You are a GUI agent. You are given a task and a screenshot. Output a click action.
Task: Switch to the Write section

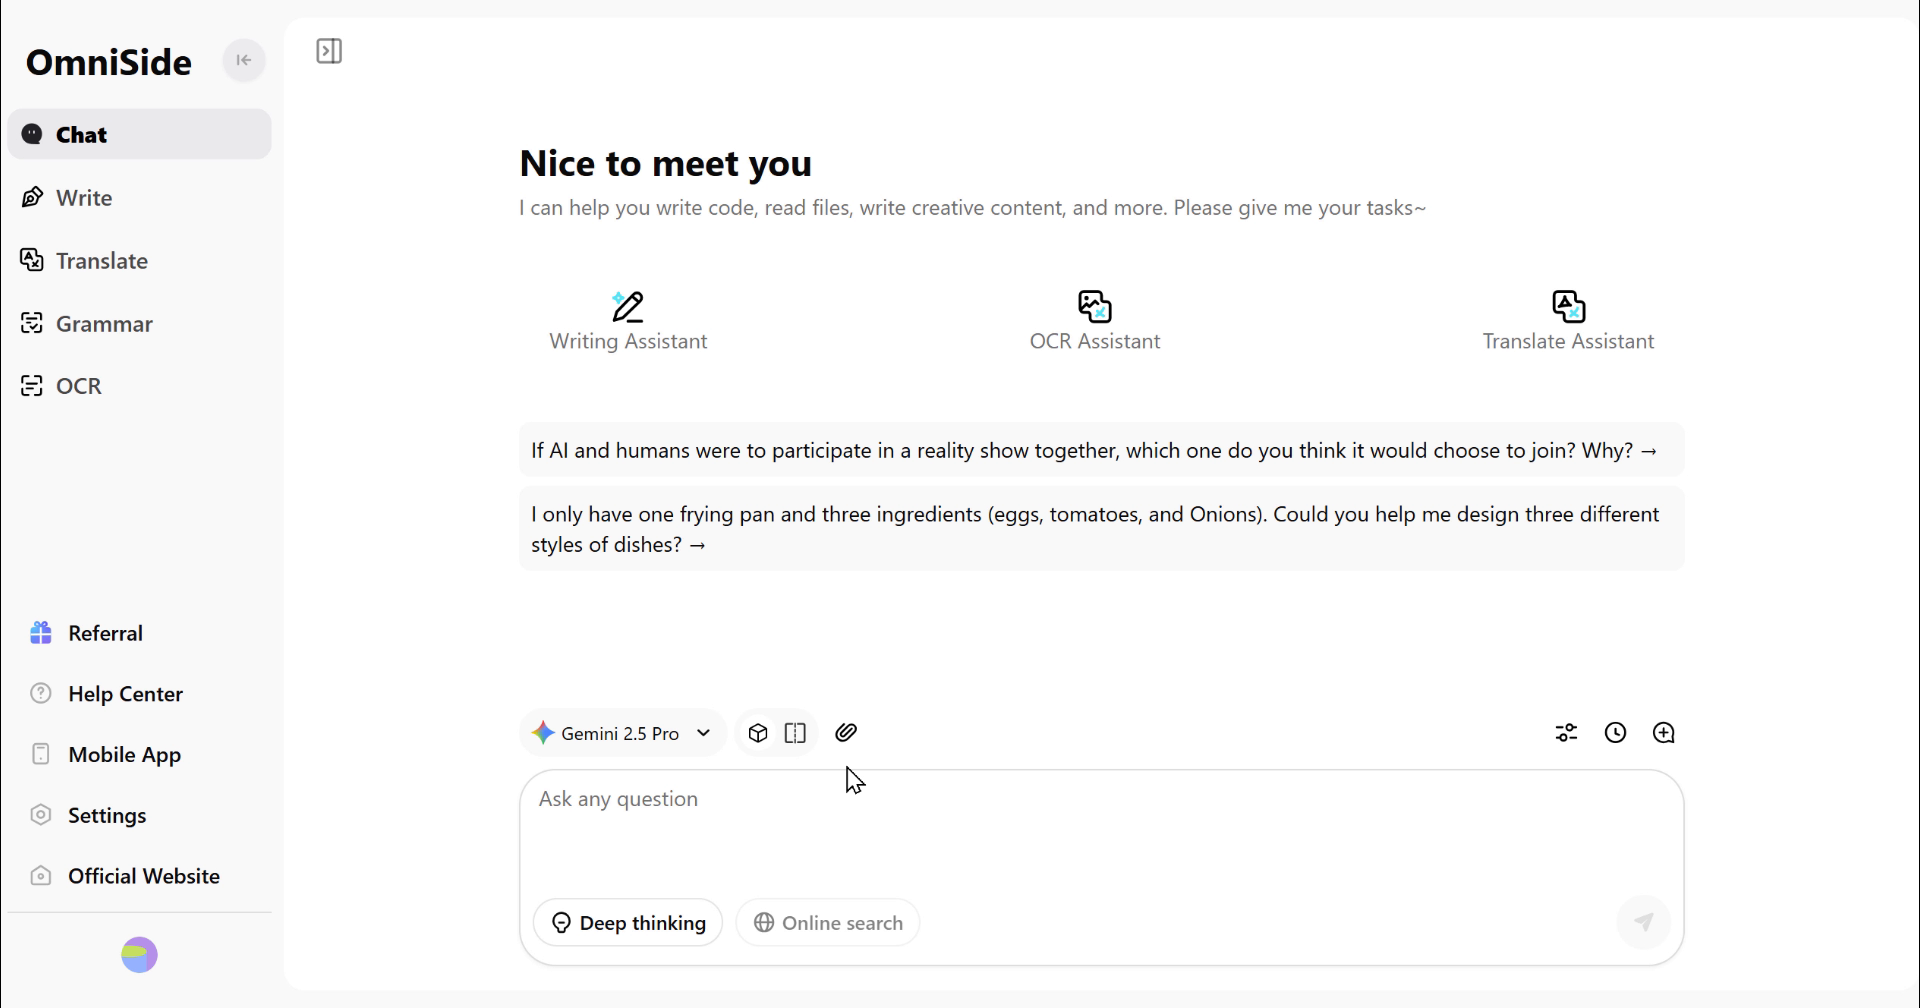[x=84, y=198]
